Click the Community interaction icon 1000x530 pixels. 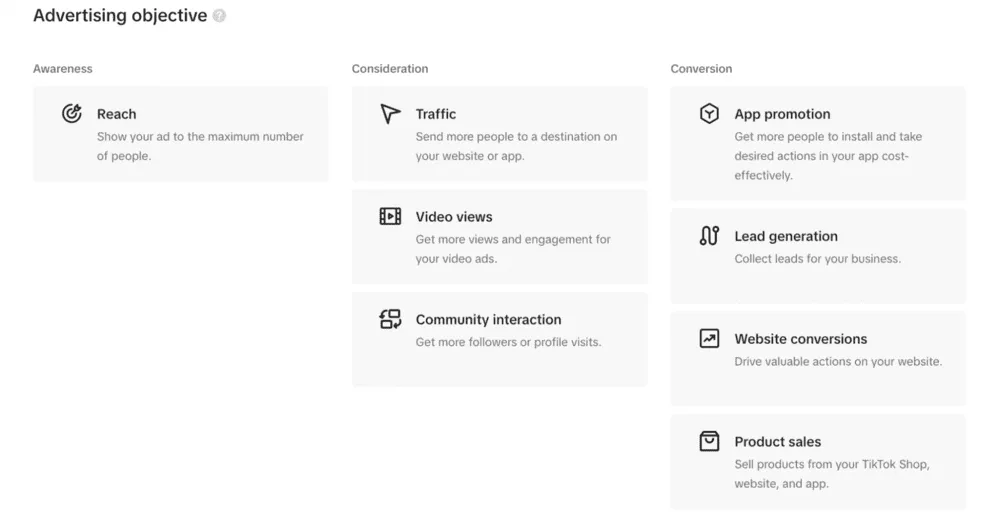point(390,320)
